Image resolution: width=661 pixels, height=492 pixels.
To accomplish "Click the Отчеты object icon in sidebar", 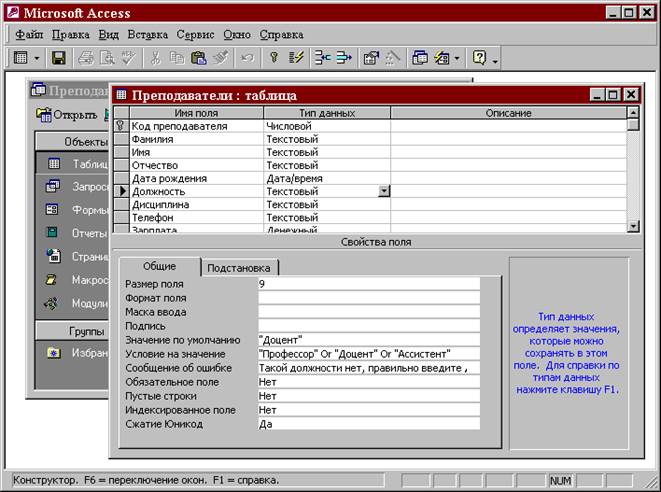I will (x=53, y=232).
